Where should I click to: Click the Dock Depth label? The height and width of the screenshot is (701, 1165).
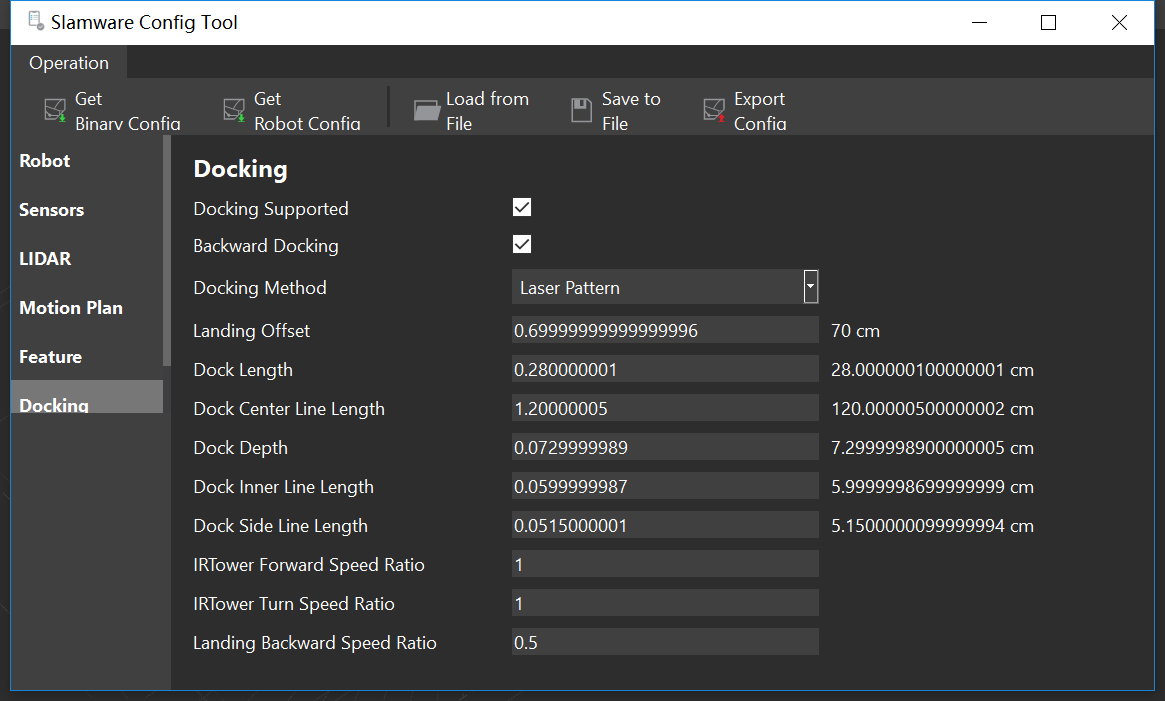coord(240,448)
